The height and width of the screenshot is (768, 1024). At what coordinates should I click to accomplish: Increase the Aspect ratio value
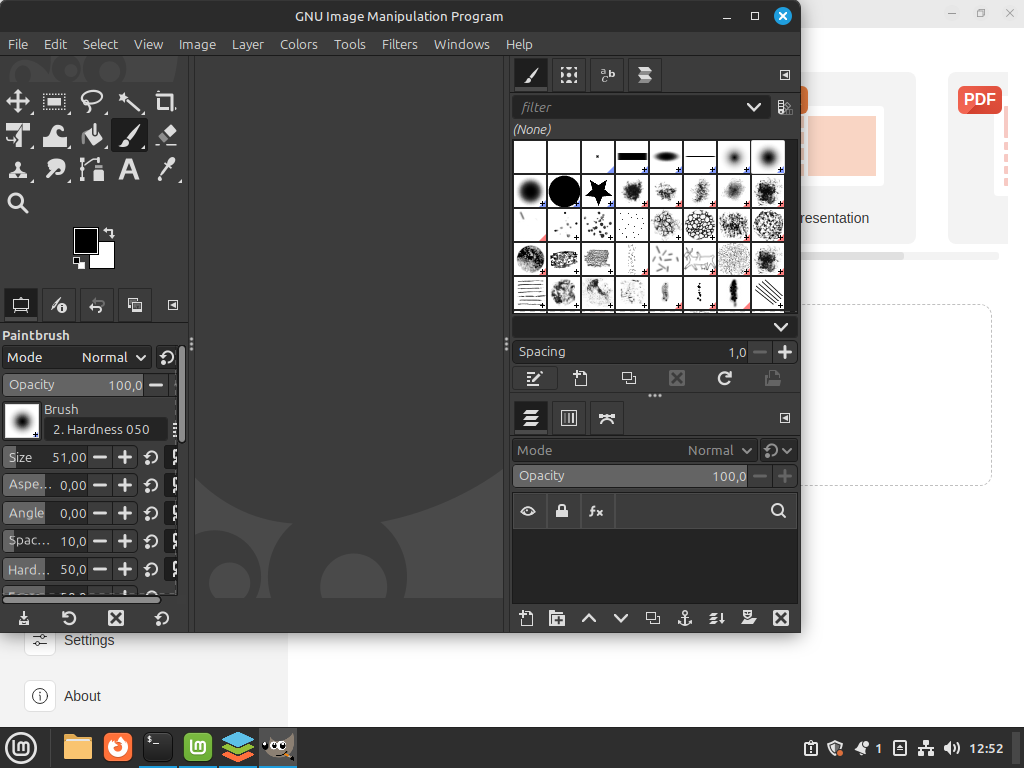(125, 485)
